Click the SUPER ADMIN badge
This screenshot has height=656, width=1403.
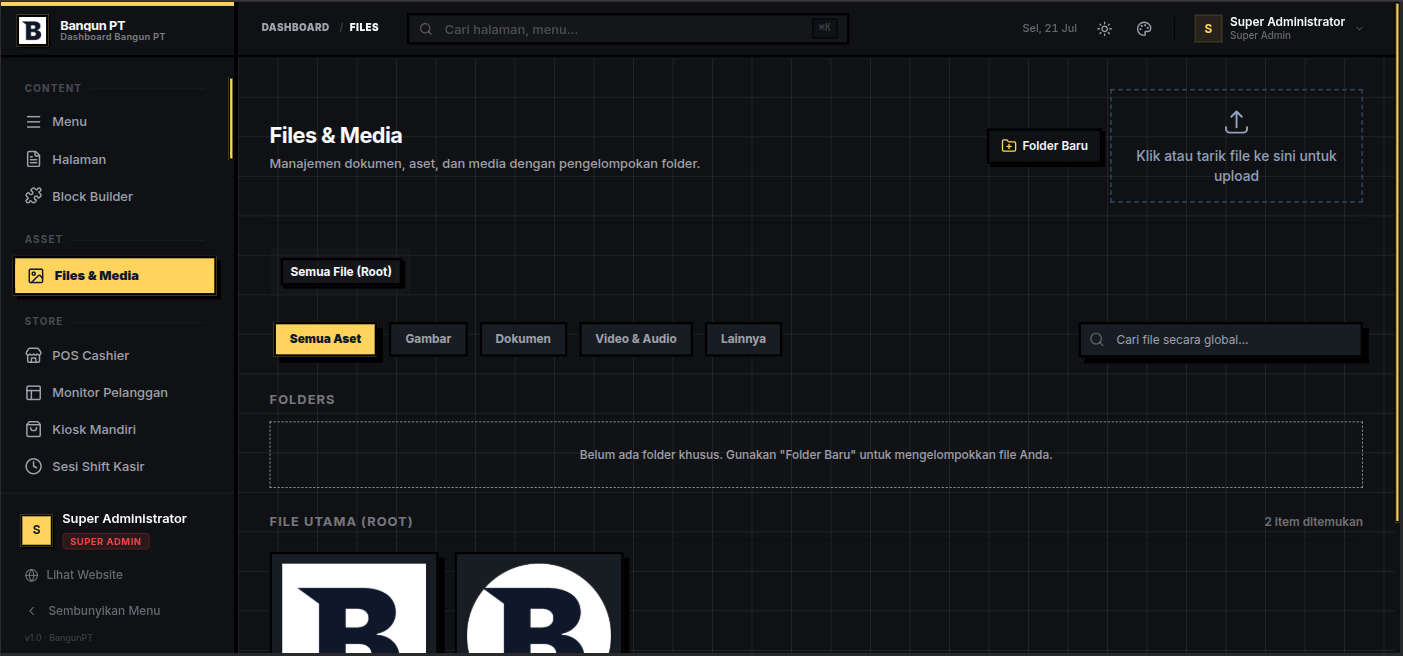click(106, 541)
